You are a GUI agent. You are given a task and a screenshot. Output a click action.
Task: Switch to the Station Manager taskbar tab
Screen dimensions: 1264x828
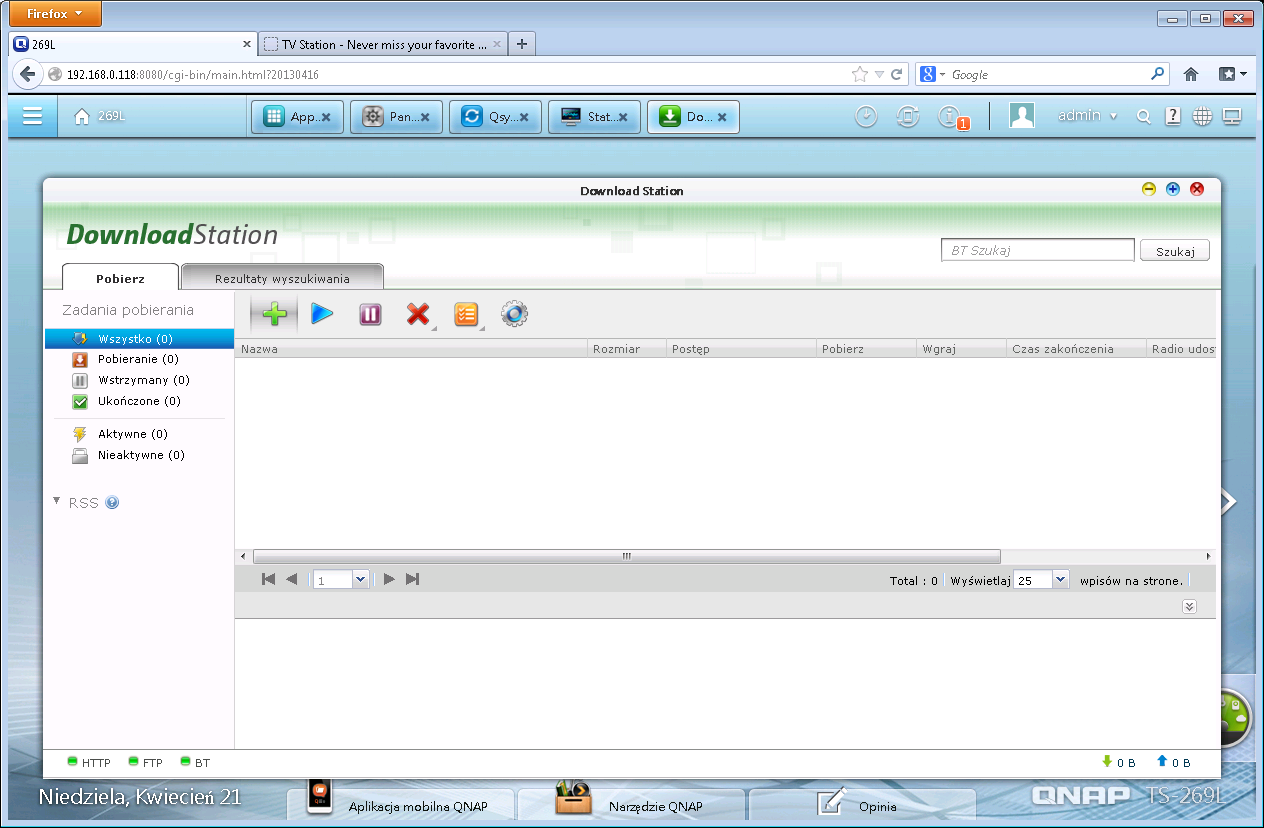(x=594, y=117)
